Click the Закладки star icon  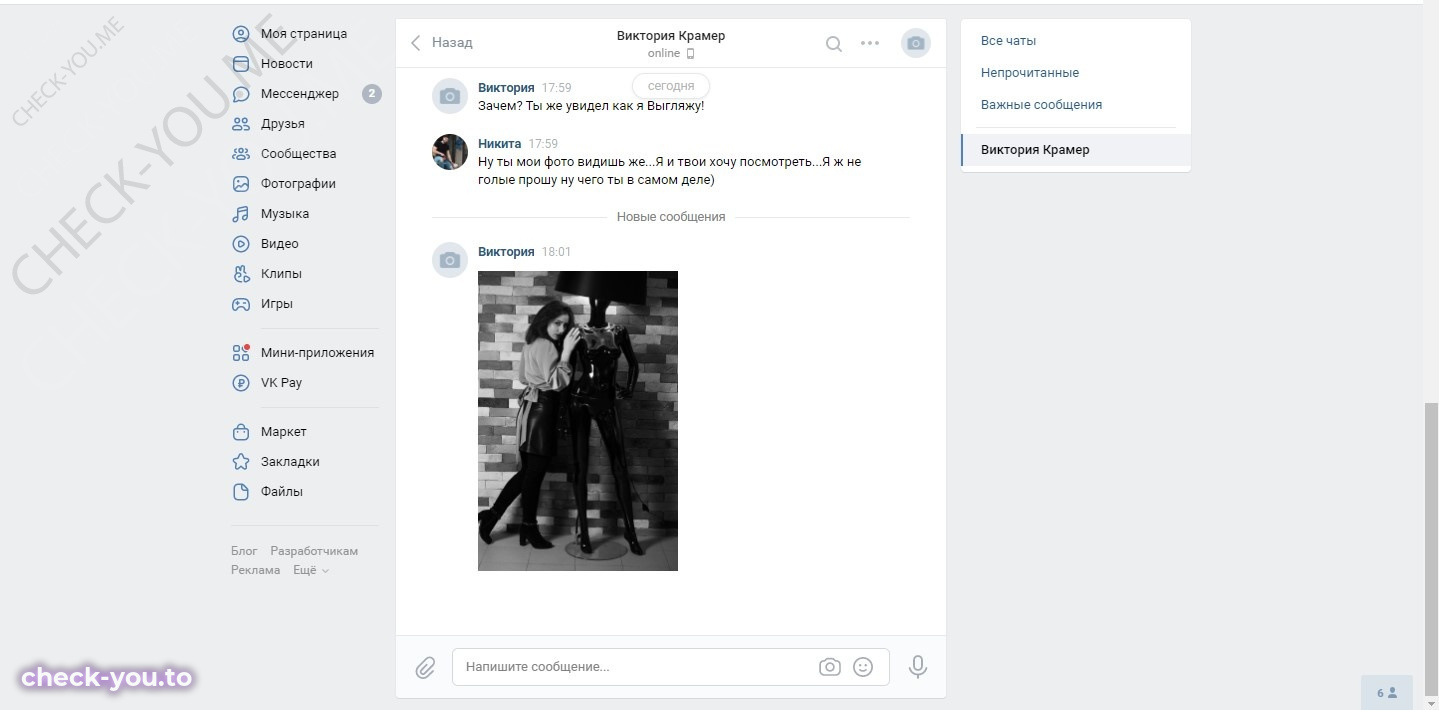241,462
